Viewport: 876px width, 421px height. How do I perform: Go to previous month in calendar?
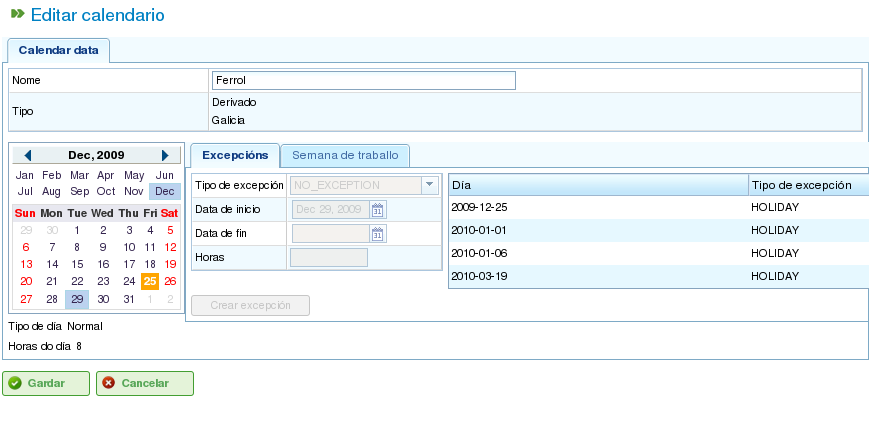tap(28, 155)
